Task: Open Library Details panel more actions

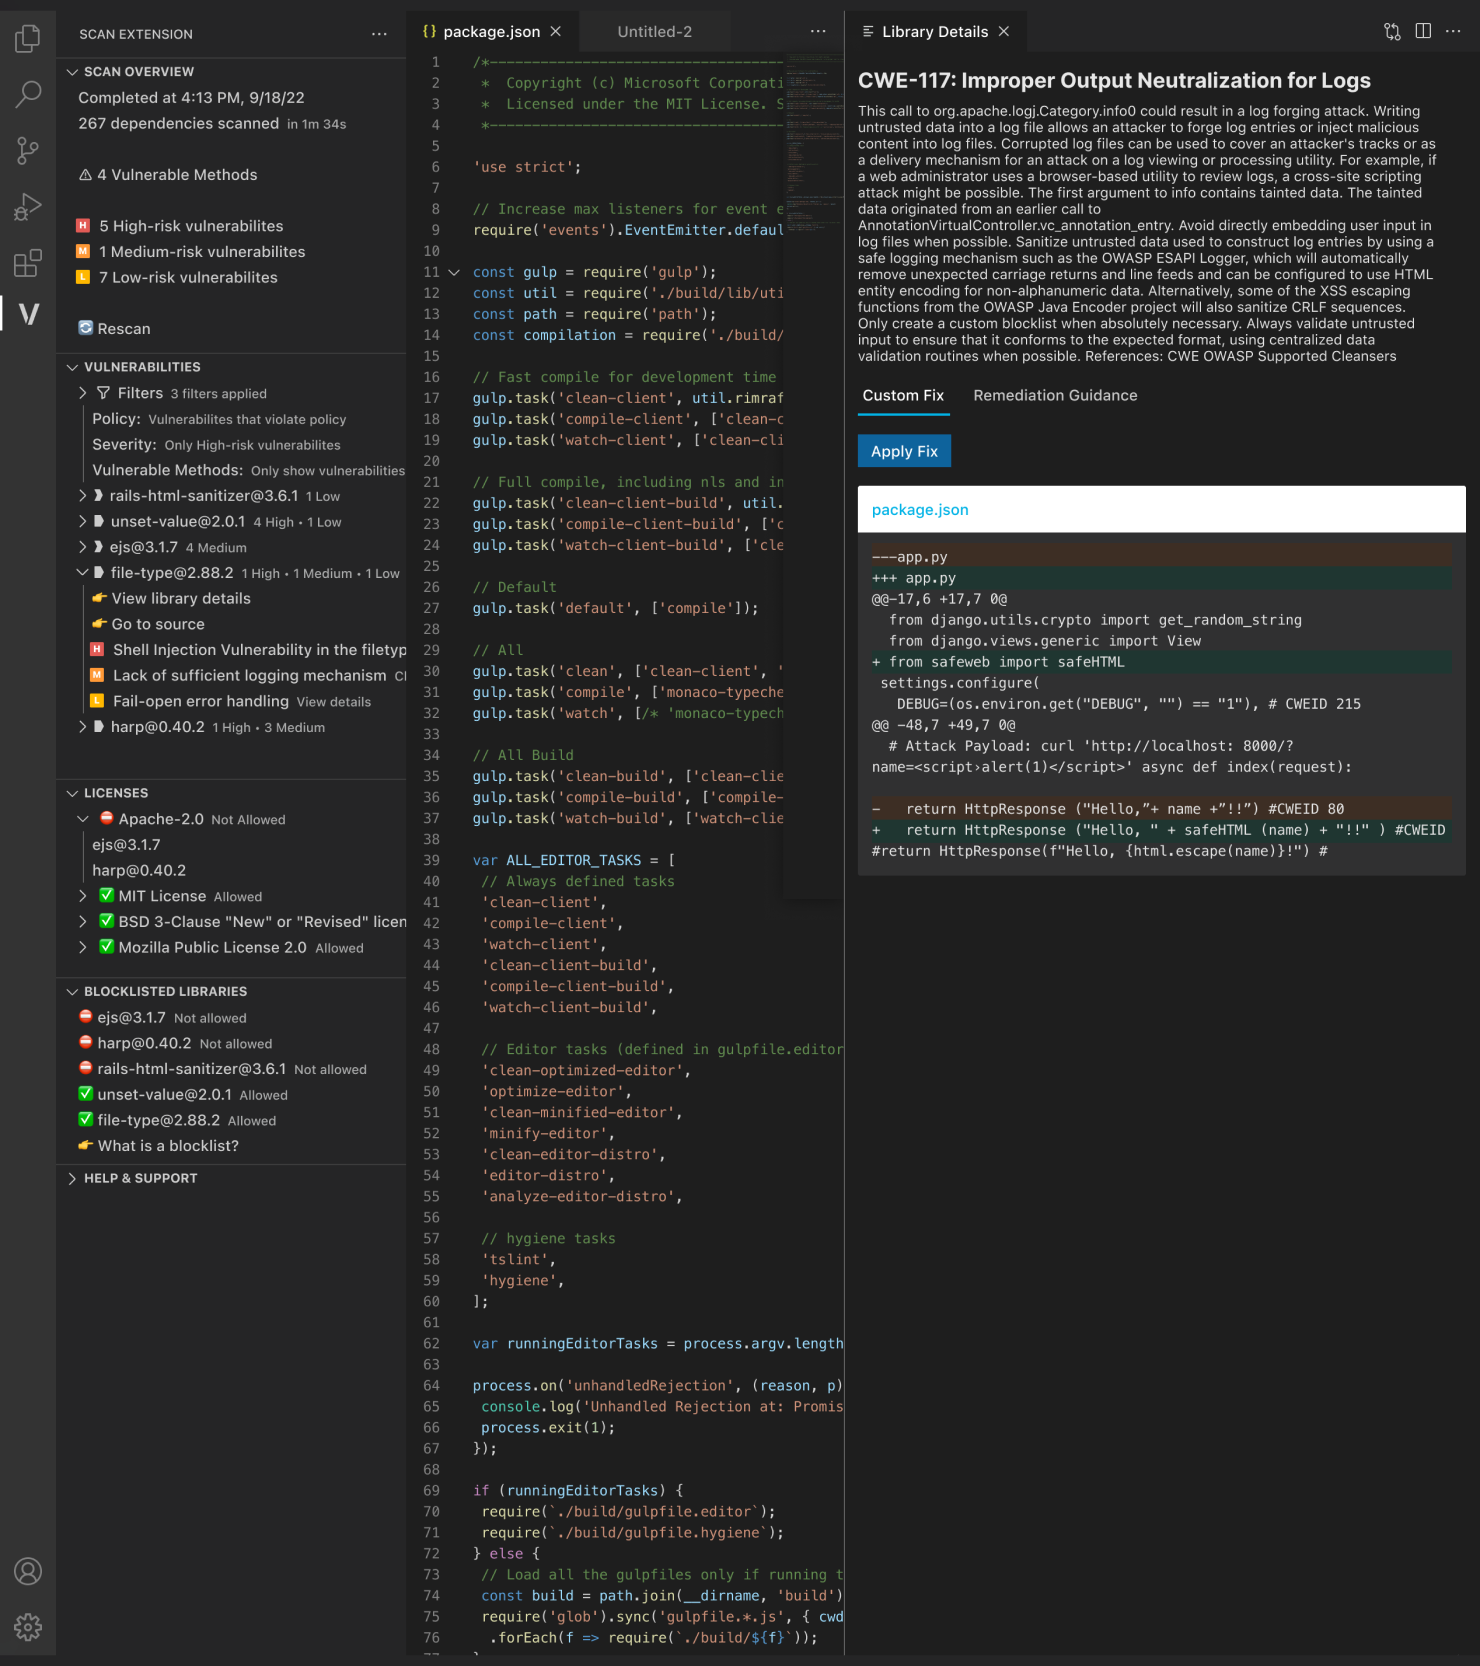Action: 1453,32
